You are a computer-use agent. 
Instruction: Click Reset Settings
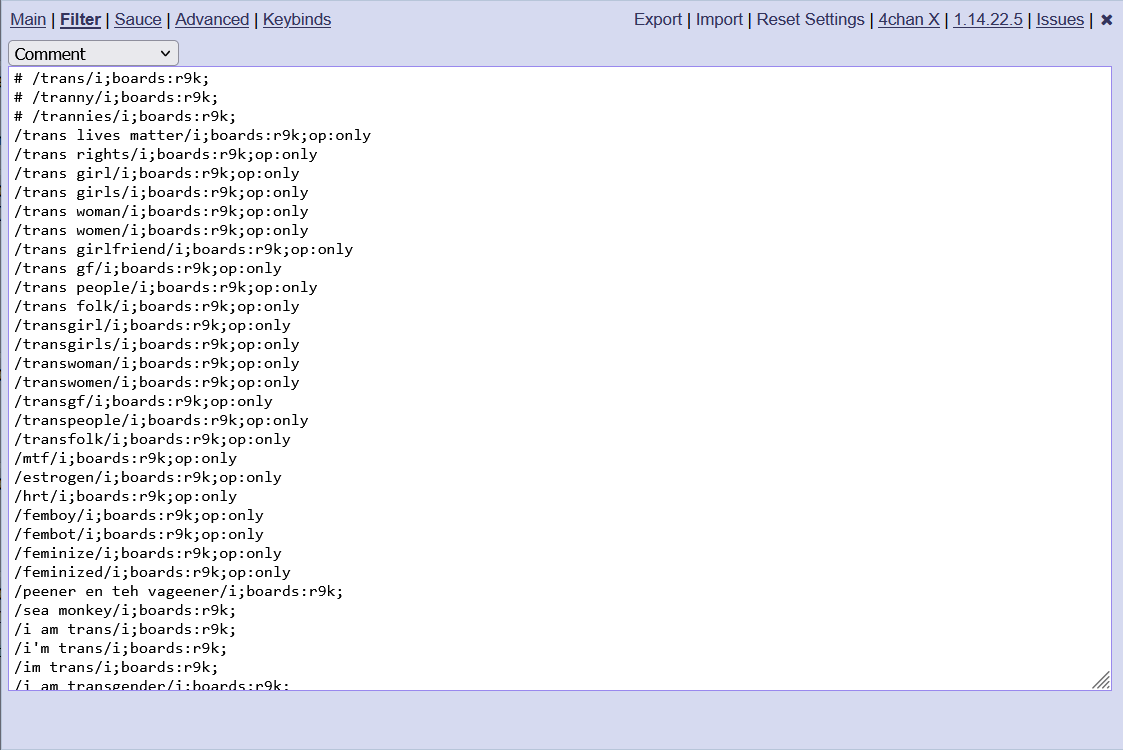(810, 19)
